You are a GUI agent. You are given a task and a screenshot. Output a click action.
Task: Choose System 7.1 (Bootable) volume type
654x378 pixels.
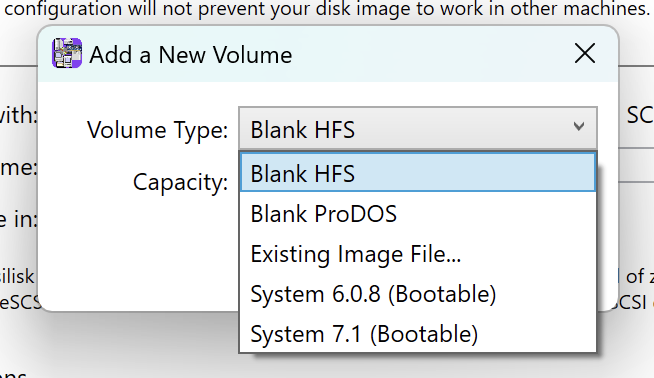(x=418, y=334)
